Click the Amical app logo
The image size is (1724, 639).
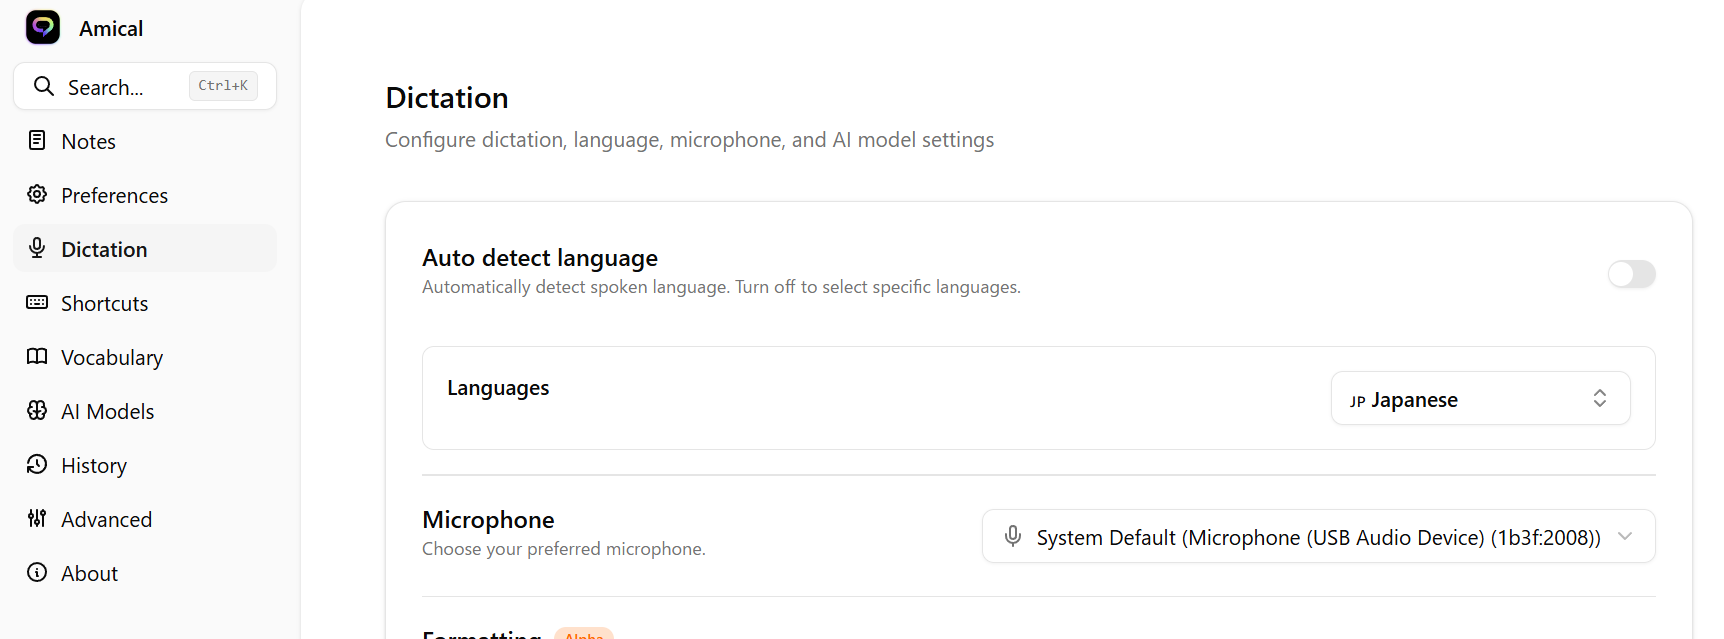[43, 27]
